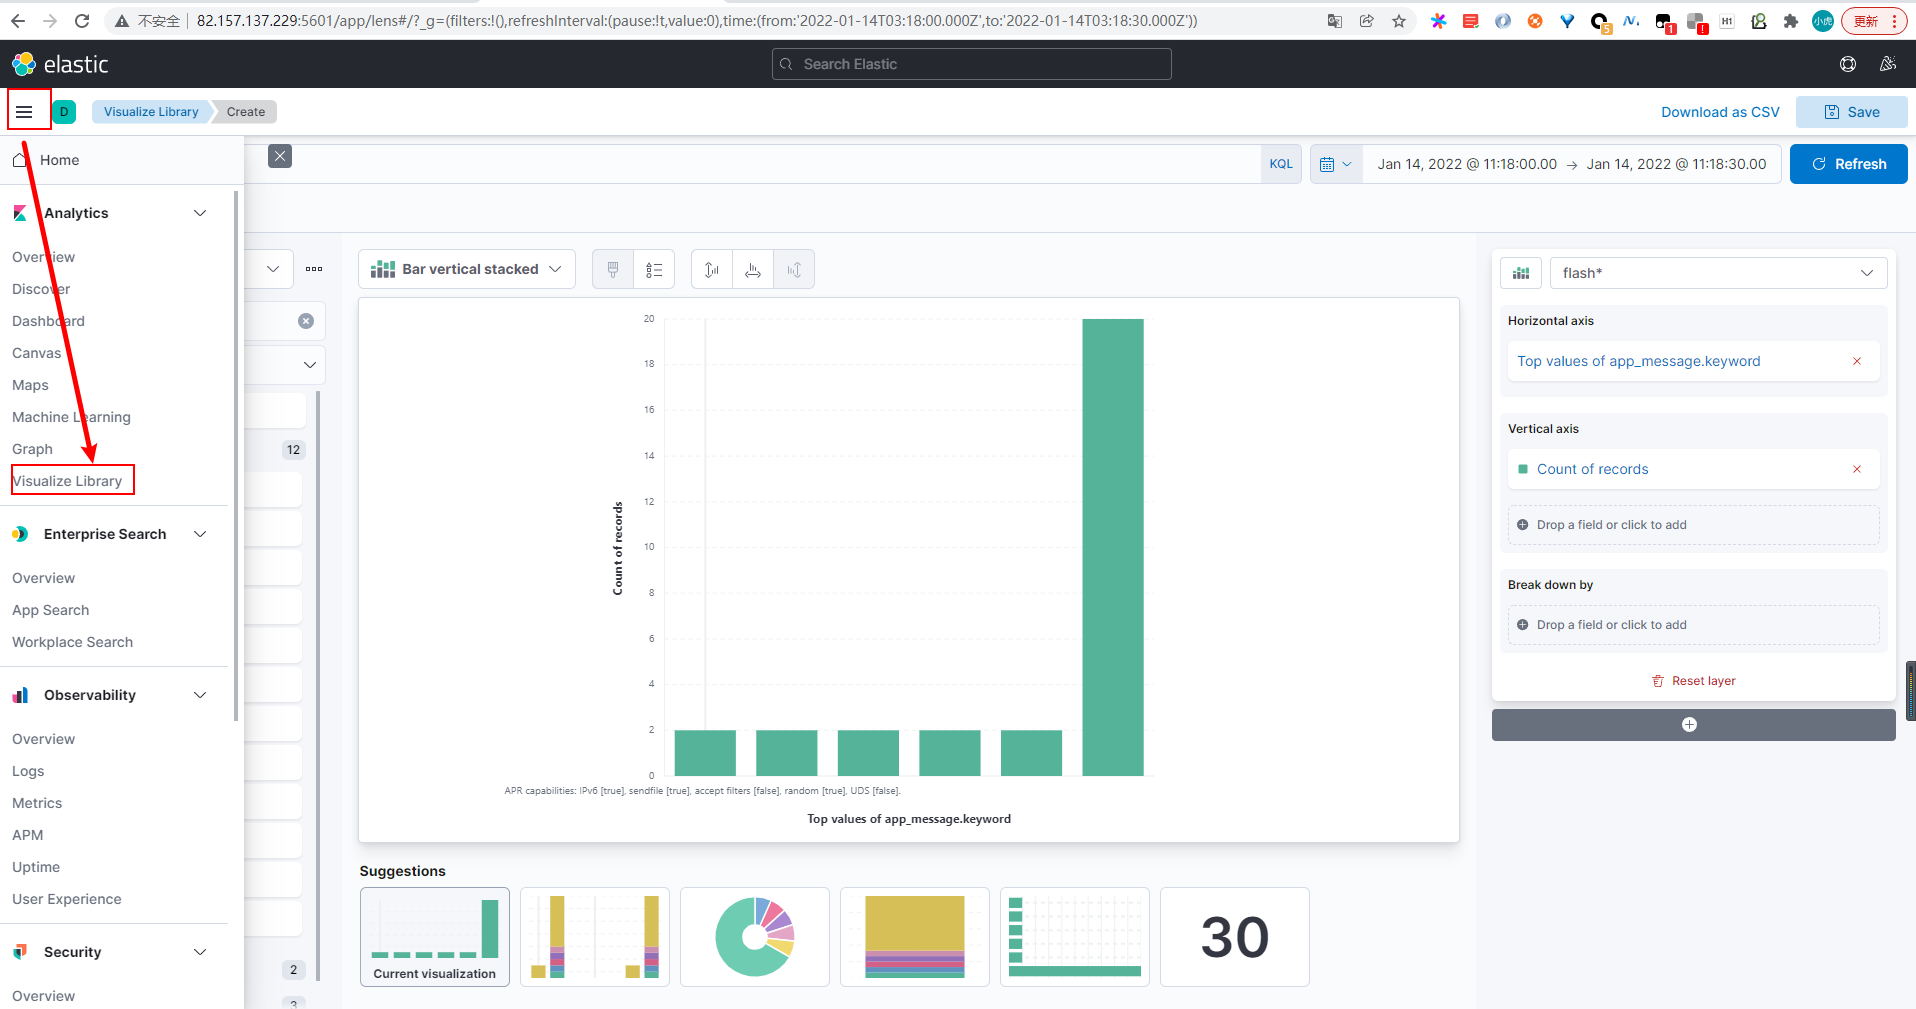Viewport: 1916px width, 1009px height.
Task: Remove Top values of app_message.keyword dimension
Action: [x=1857, y=361]
